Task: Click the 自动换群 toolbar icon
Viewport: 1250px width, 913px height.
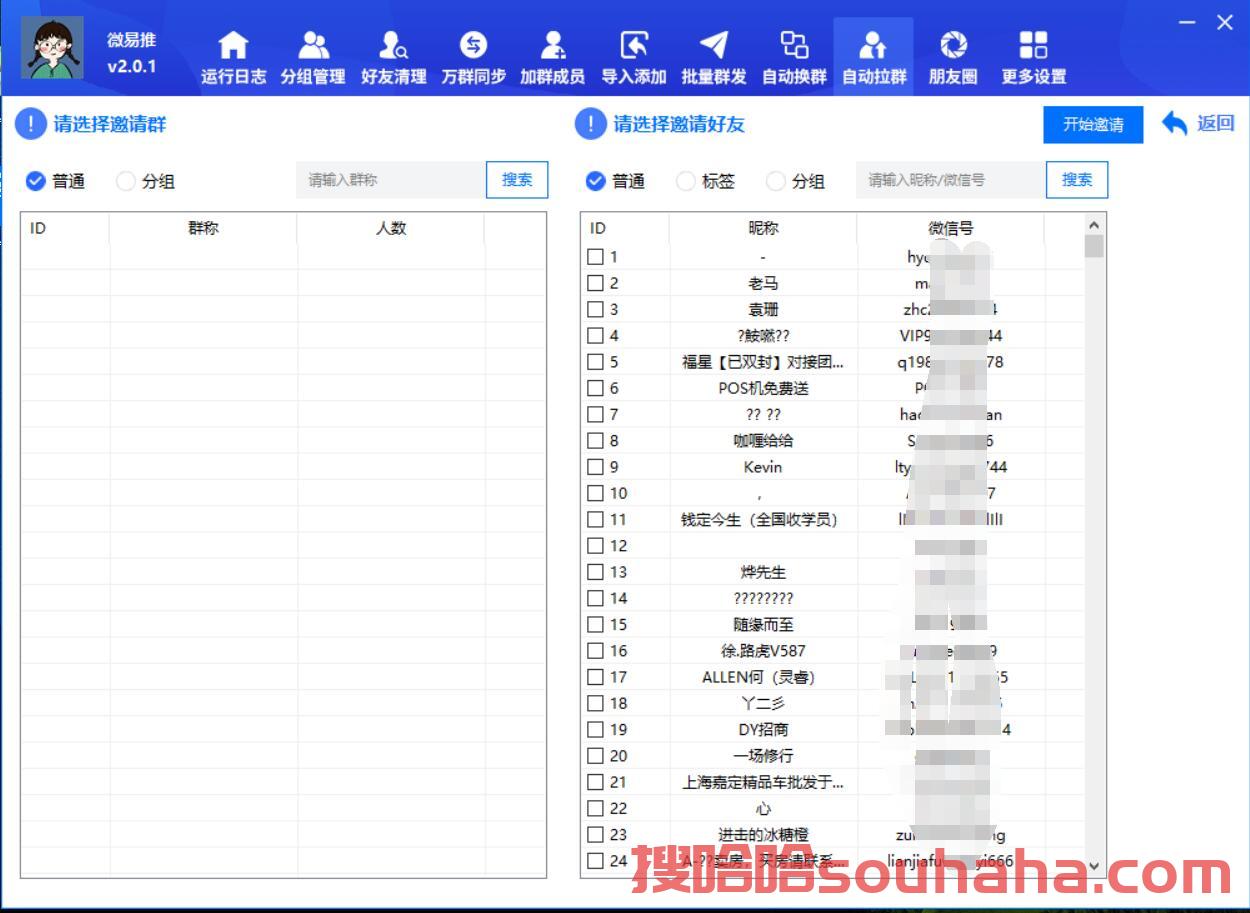Action: coord(794,46)
